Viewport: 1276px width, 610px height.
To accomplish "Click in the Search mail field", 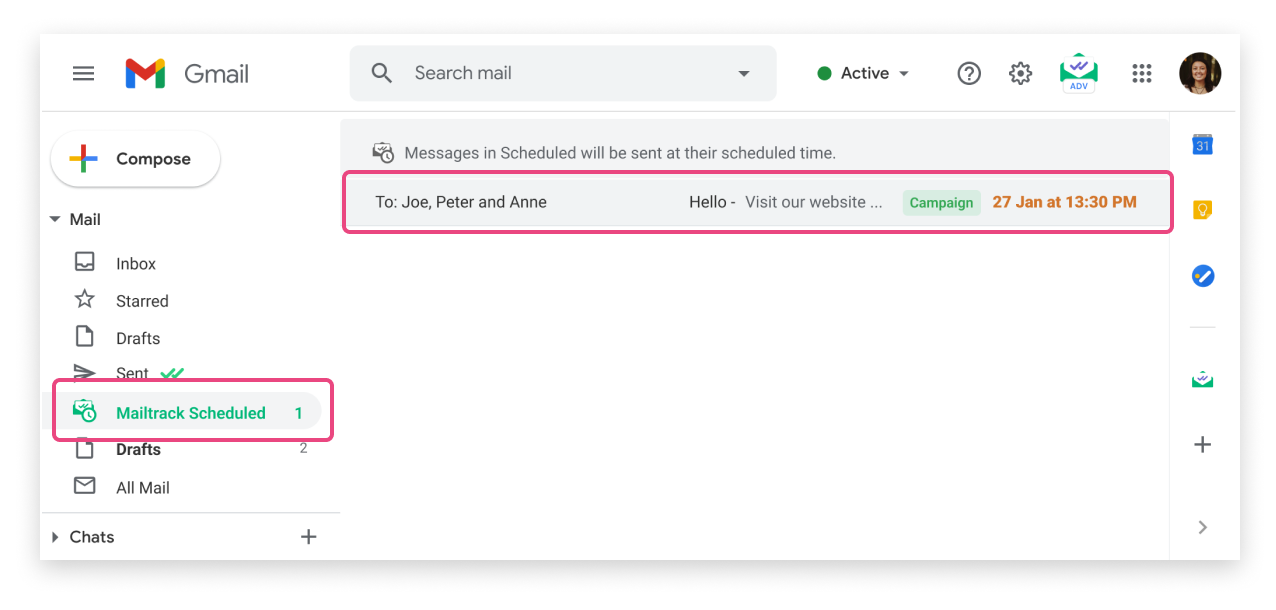I will coord(560,73).
